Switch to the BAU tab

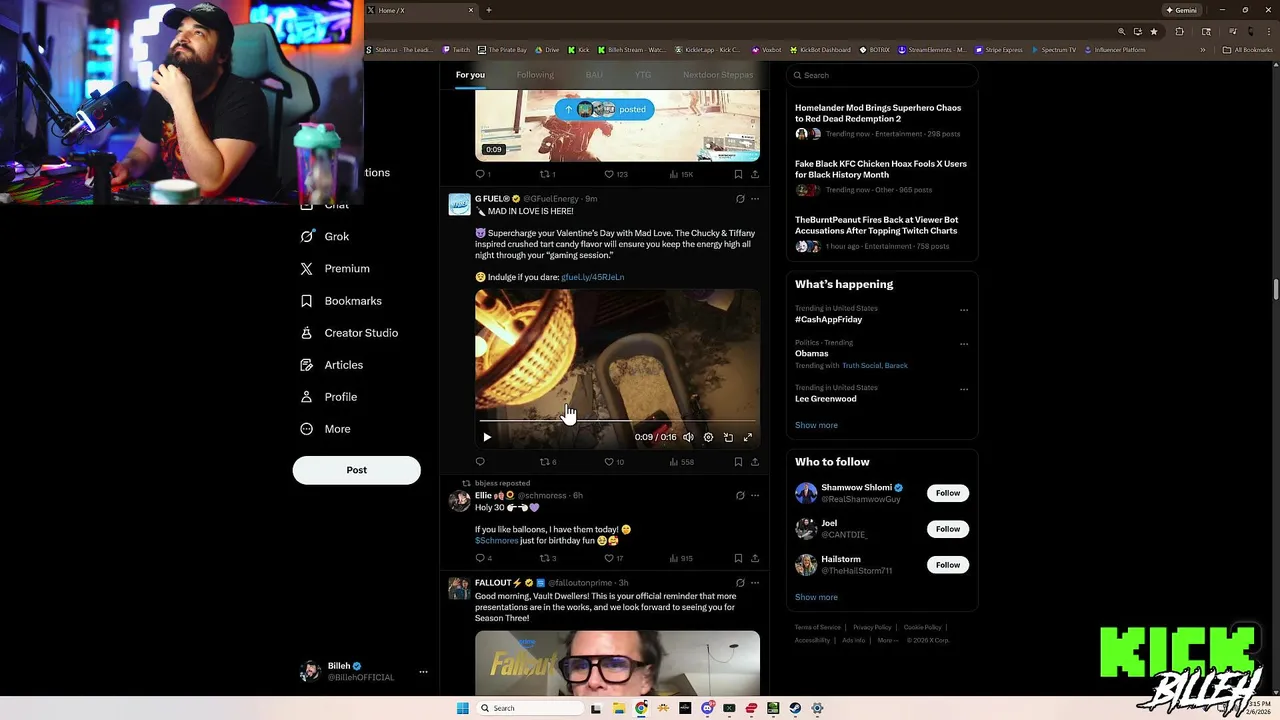tap(594, 75)
